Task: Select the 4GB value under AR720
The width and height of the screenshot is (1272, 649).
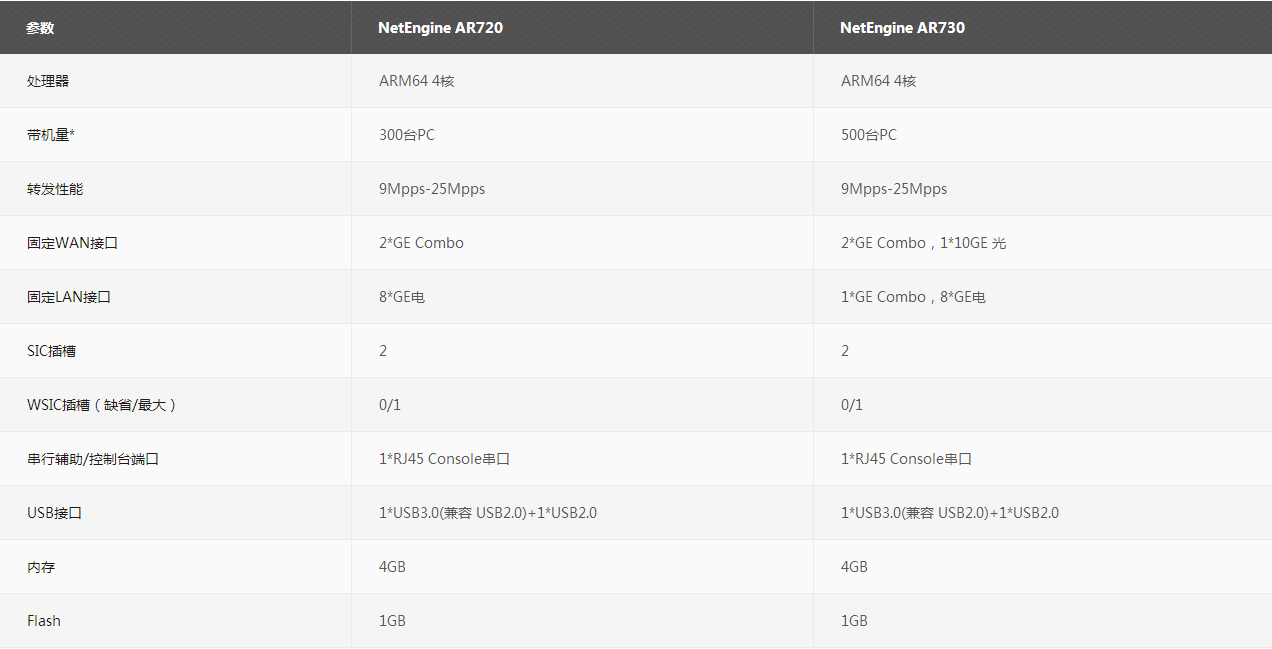Action: 392,567
